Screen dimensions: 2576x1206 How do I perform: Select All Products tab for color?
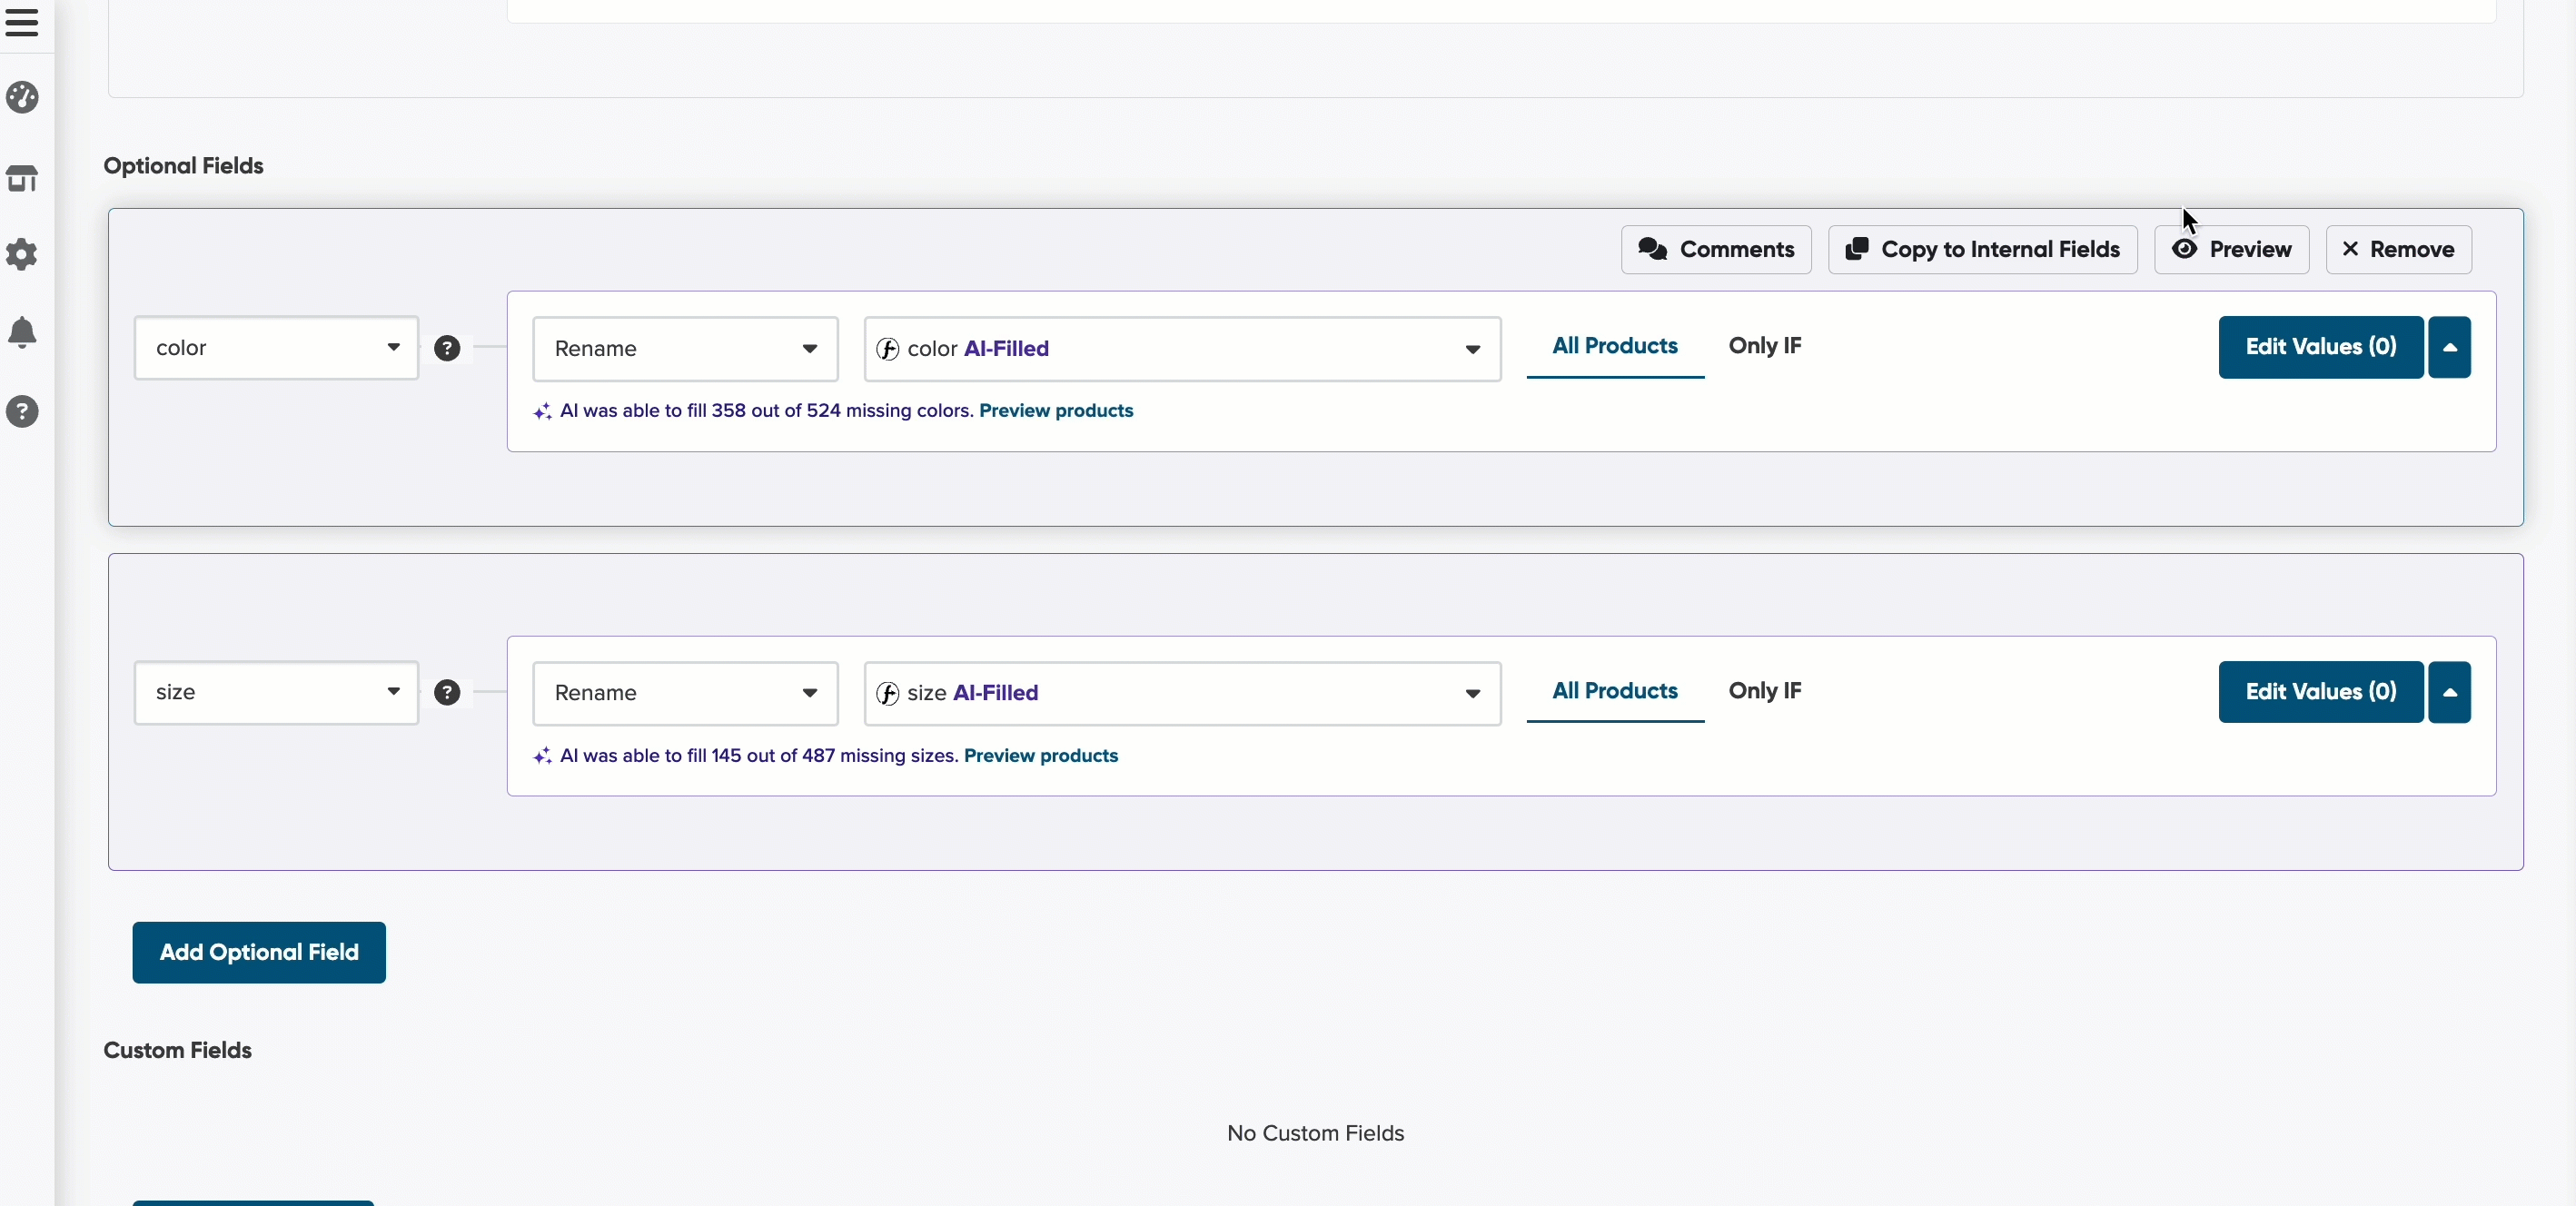coord(1615,346)
